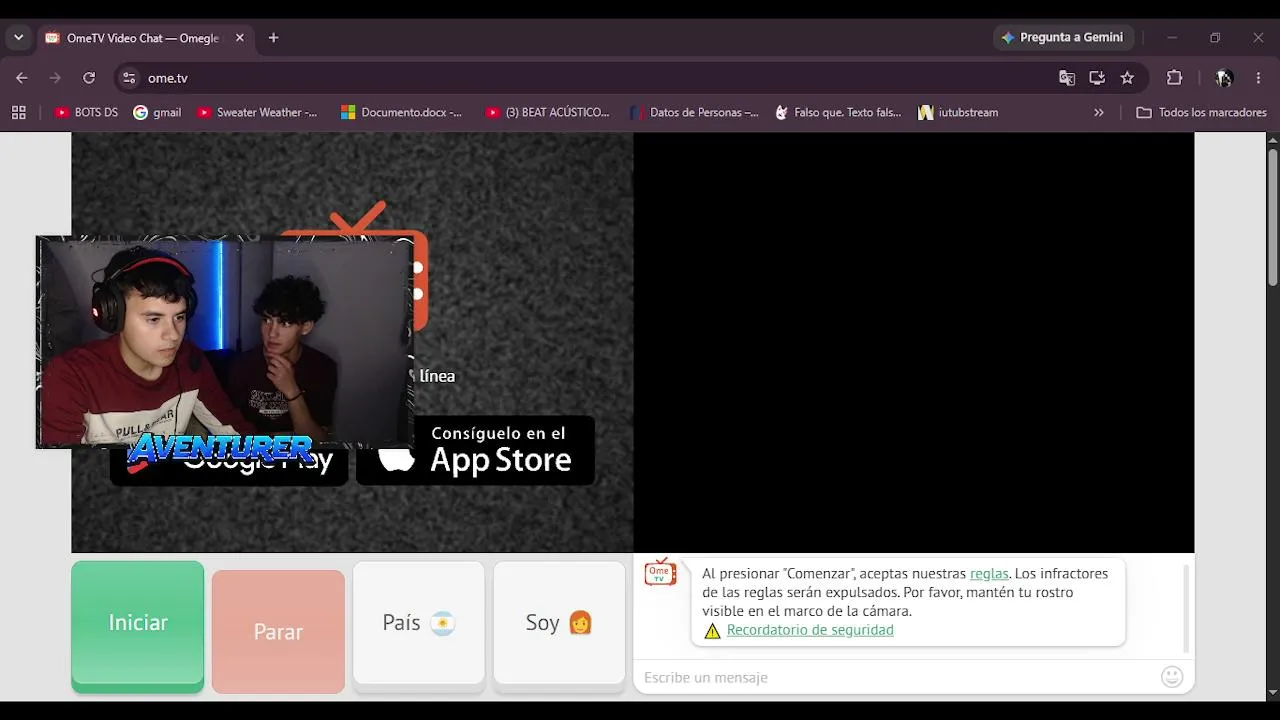Expand the hidden bookmarks overflow chevron

click(1099, 113)
